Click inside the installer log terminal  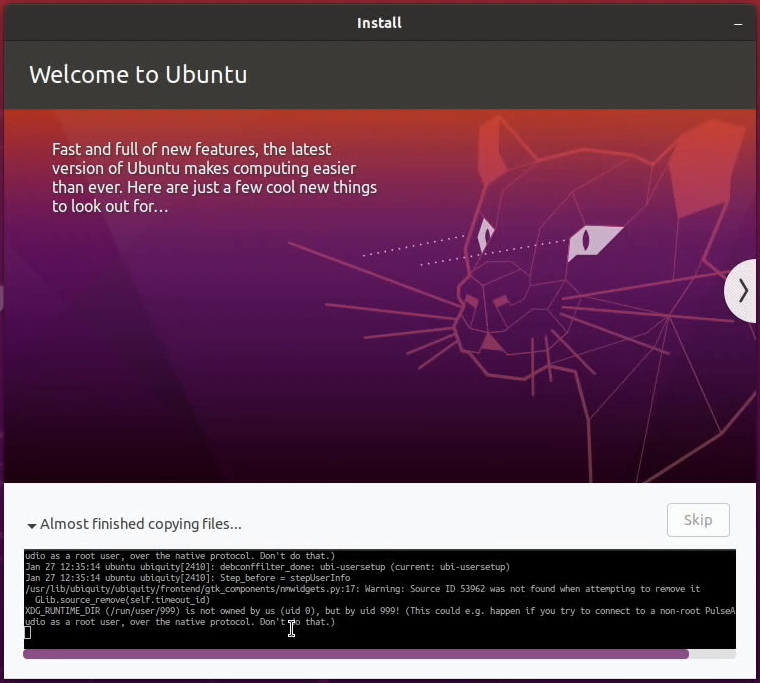pos(380,599)
